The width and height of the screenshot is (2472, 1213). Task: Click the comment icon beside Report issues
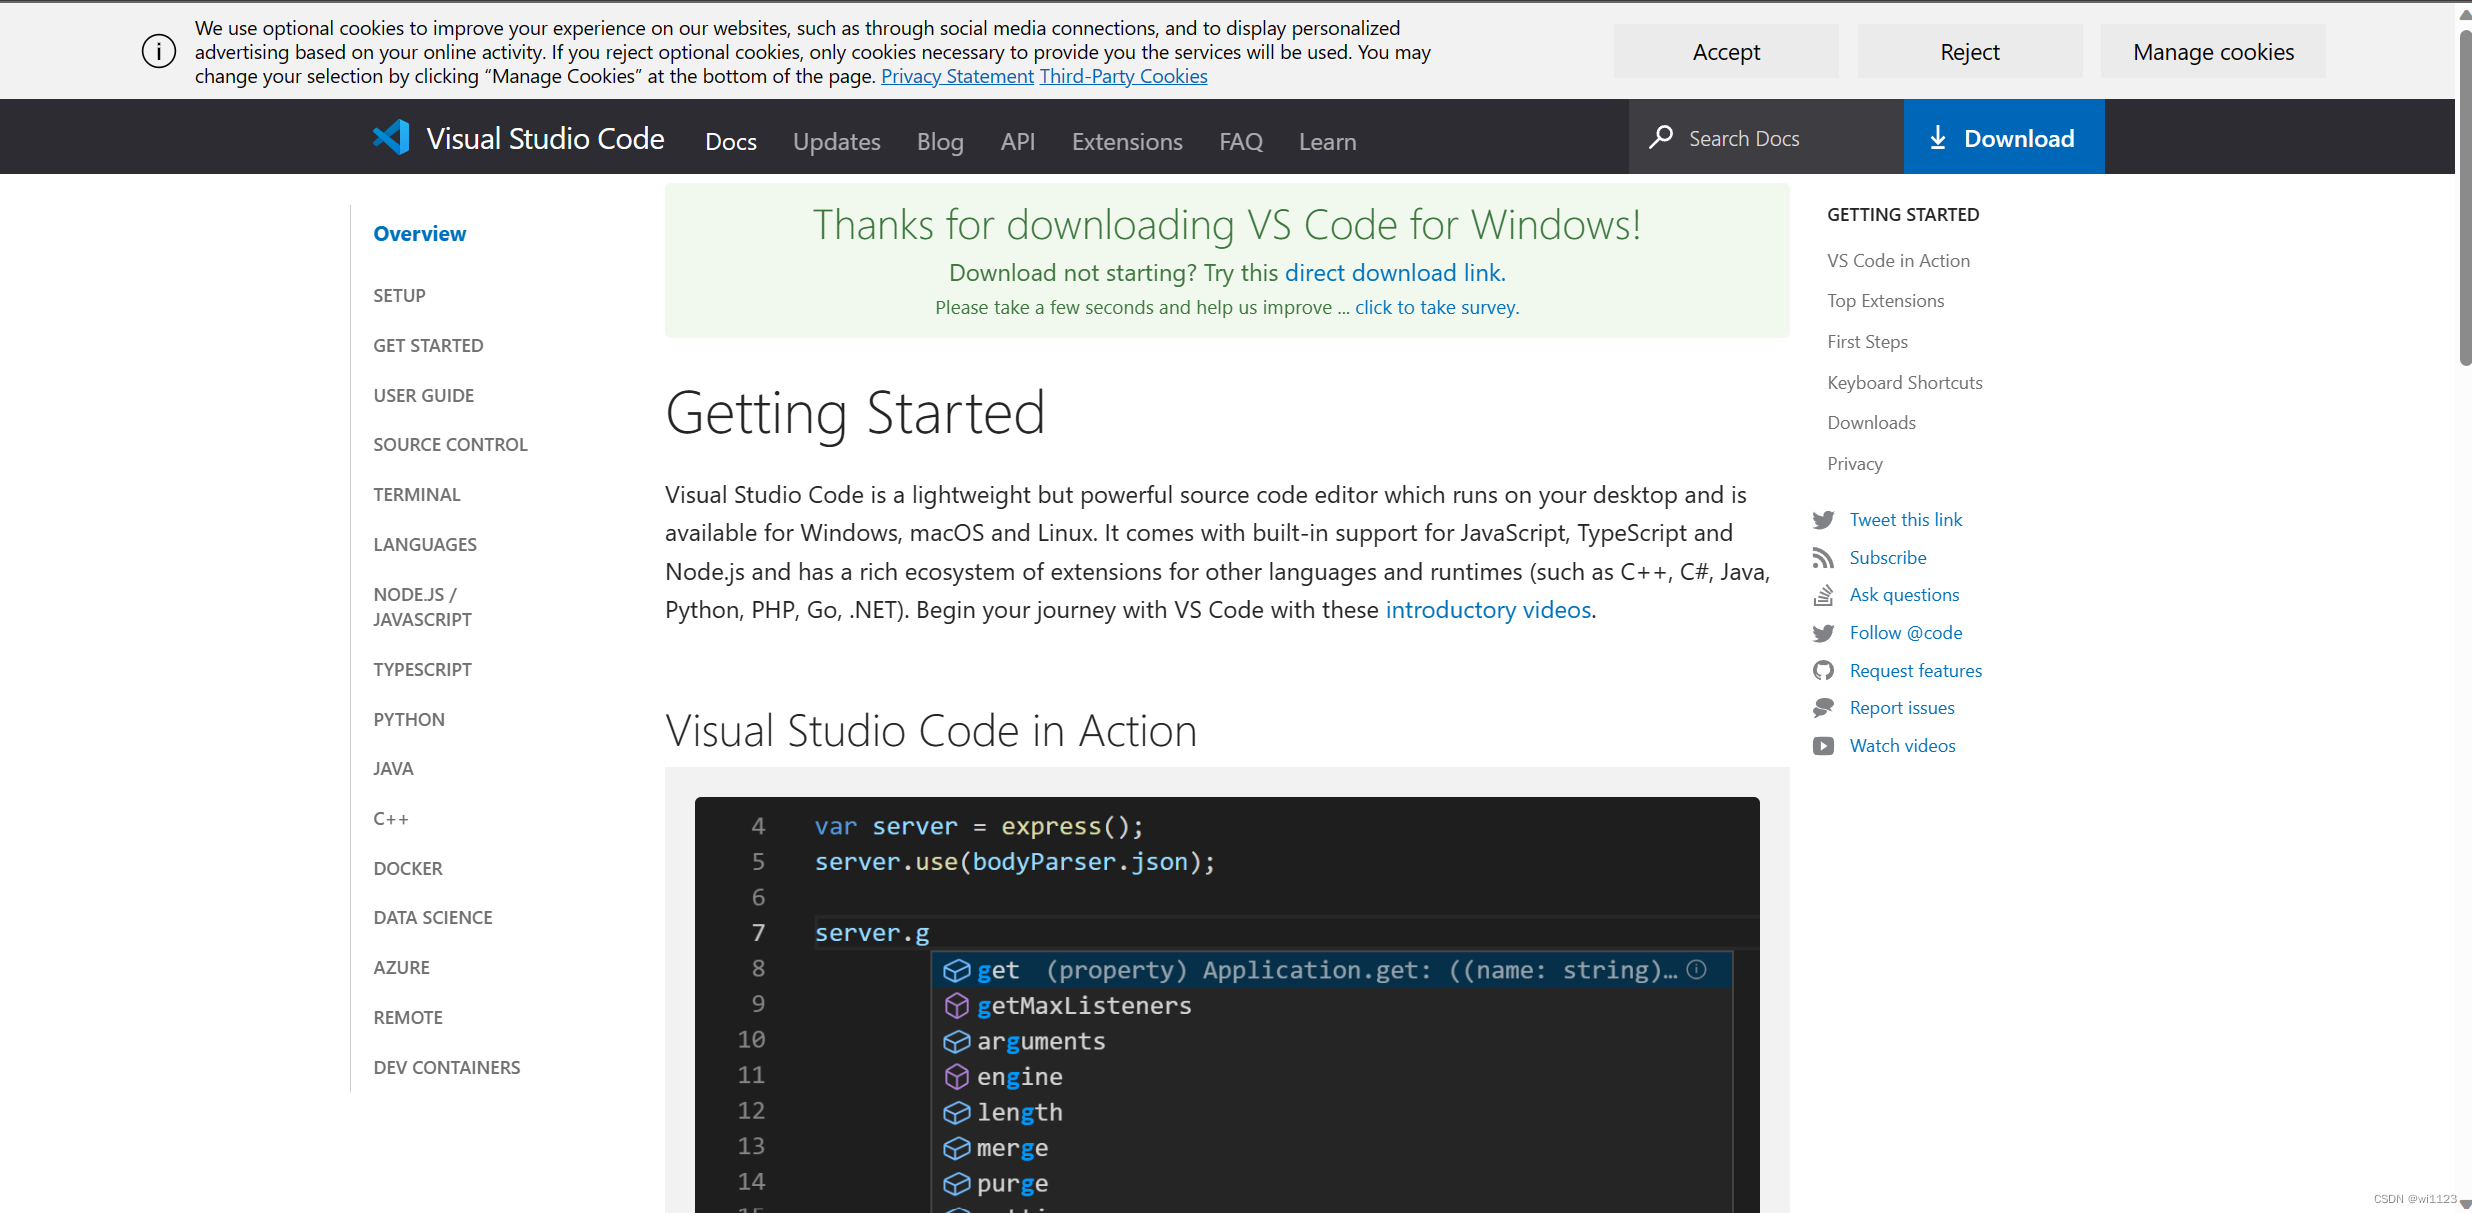pyautogui.click(x=1823, y=708)
